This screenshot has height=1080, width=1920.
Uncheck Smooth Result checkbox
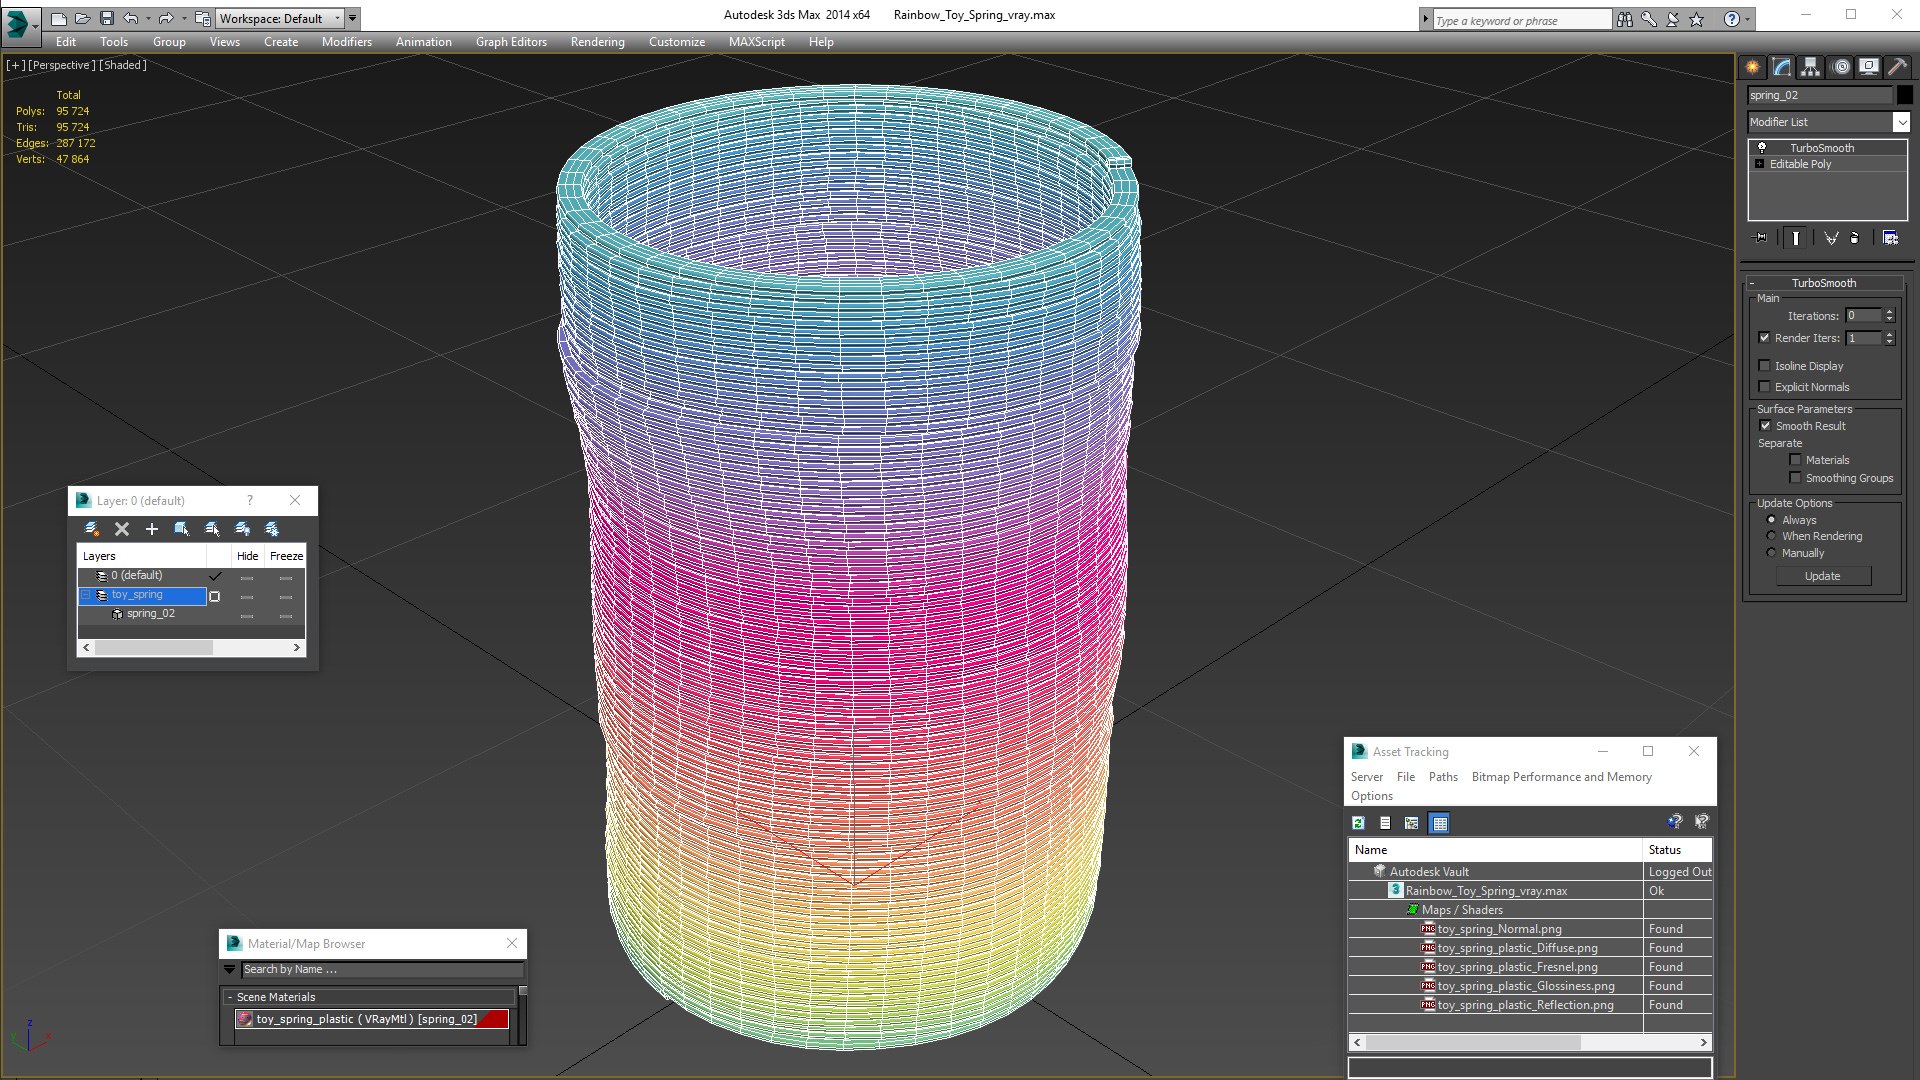[1765, 426]
